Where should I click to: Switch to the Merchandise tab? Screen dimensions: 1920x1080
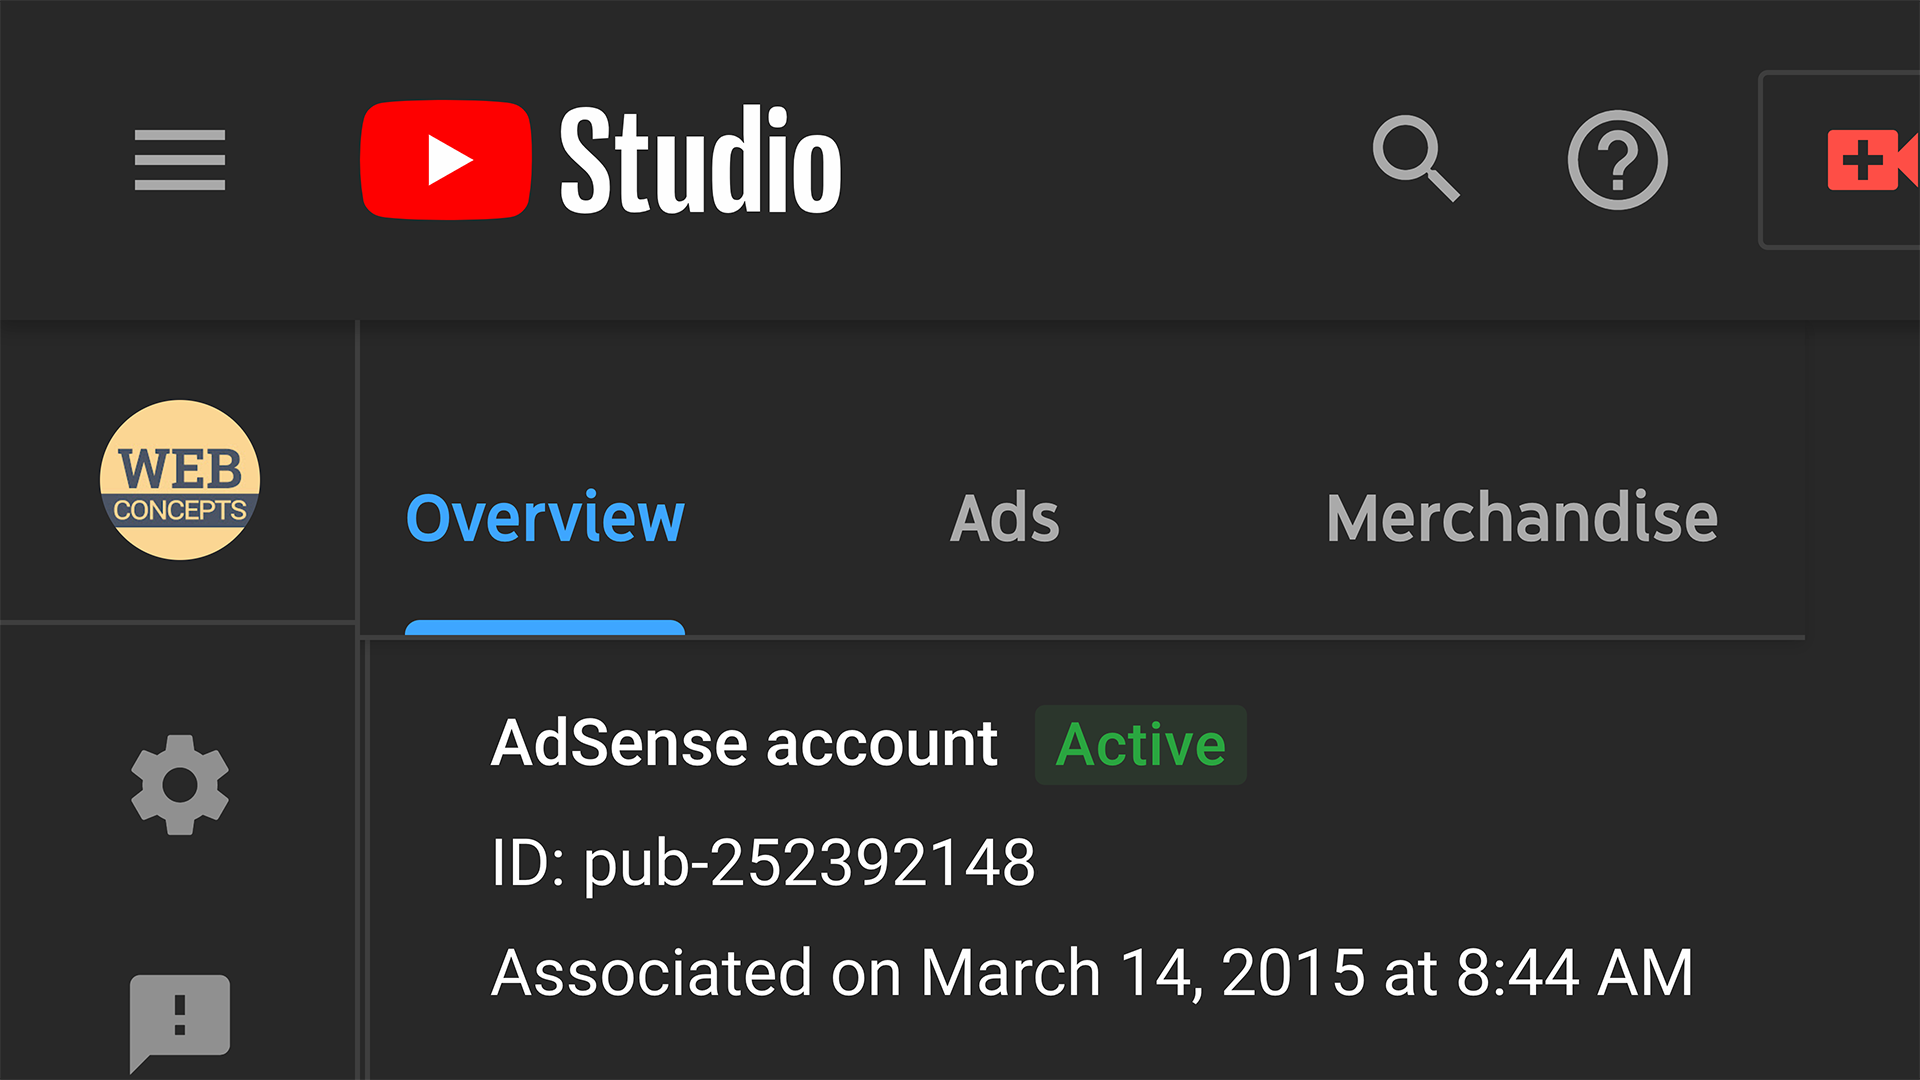[x=1521, y=518]
